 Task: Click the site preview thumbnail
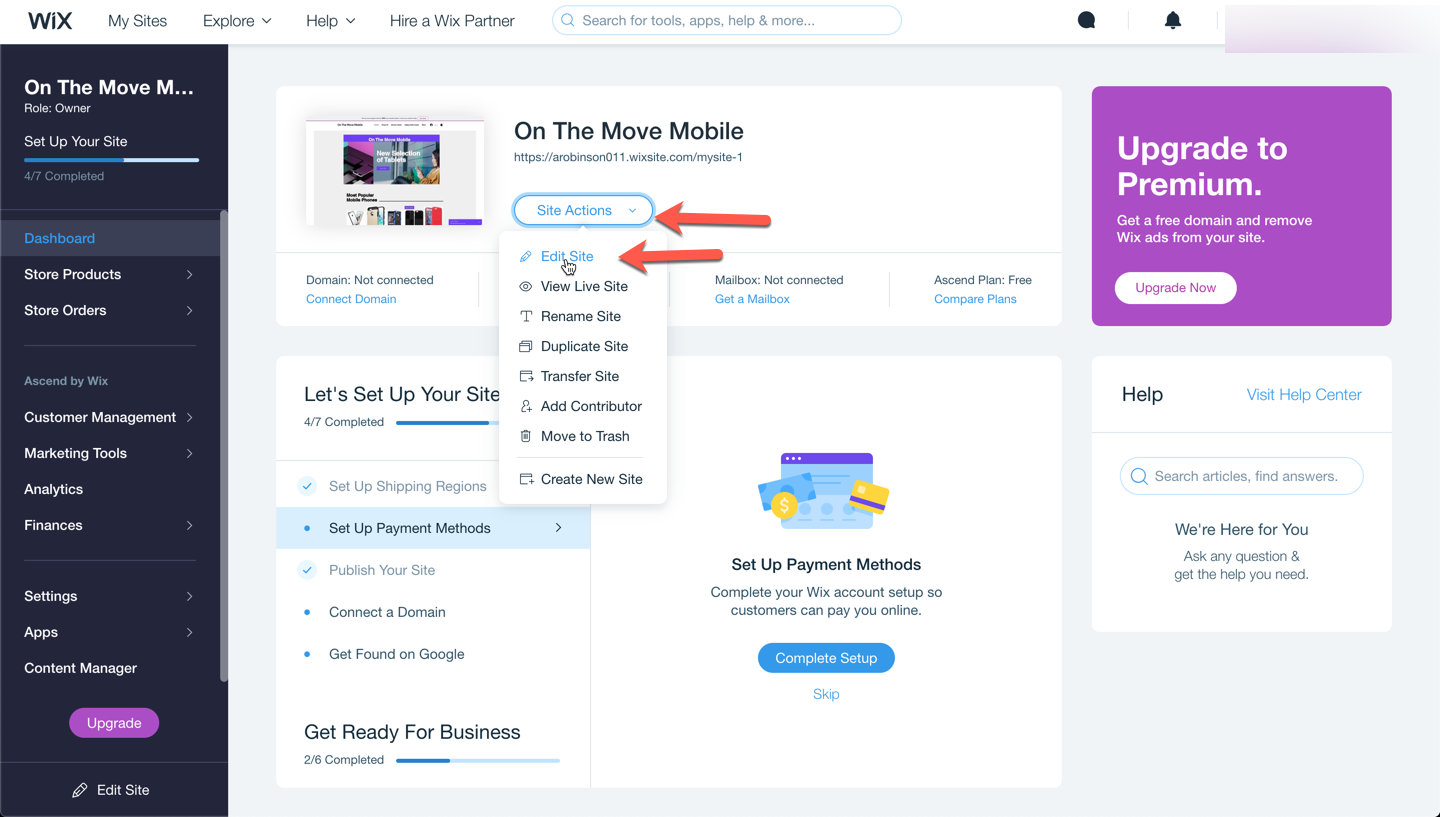coord(395,173)
